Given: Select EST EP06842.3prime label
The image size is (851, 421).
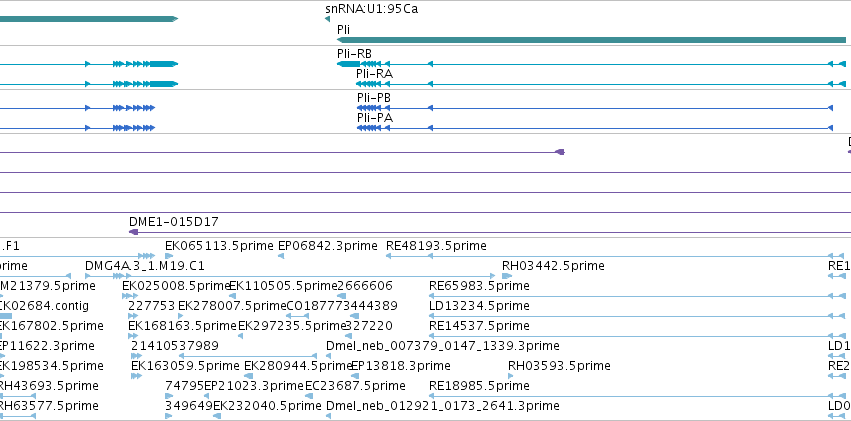Looking at the screenshot, I should pos(328,246).
